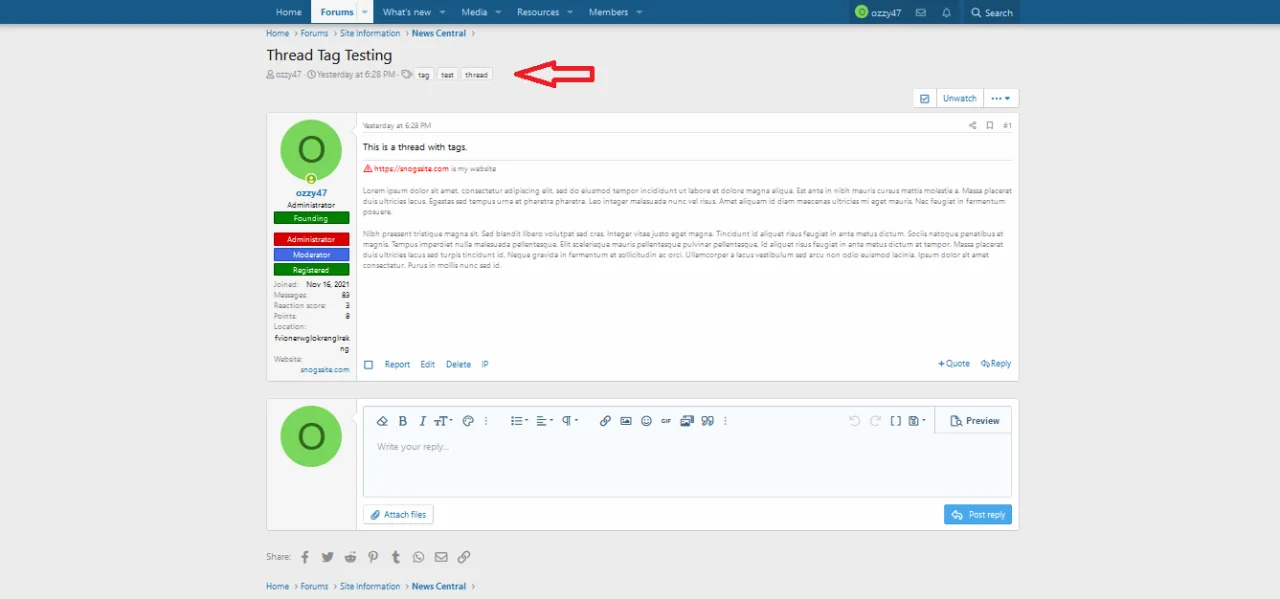
Task: Insert a link using the chain icon
Action: click(605, 421)
